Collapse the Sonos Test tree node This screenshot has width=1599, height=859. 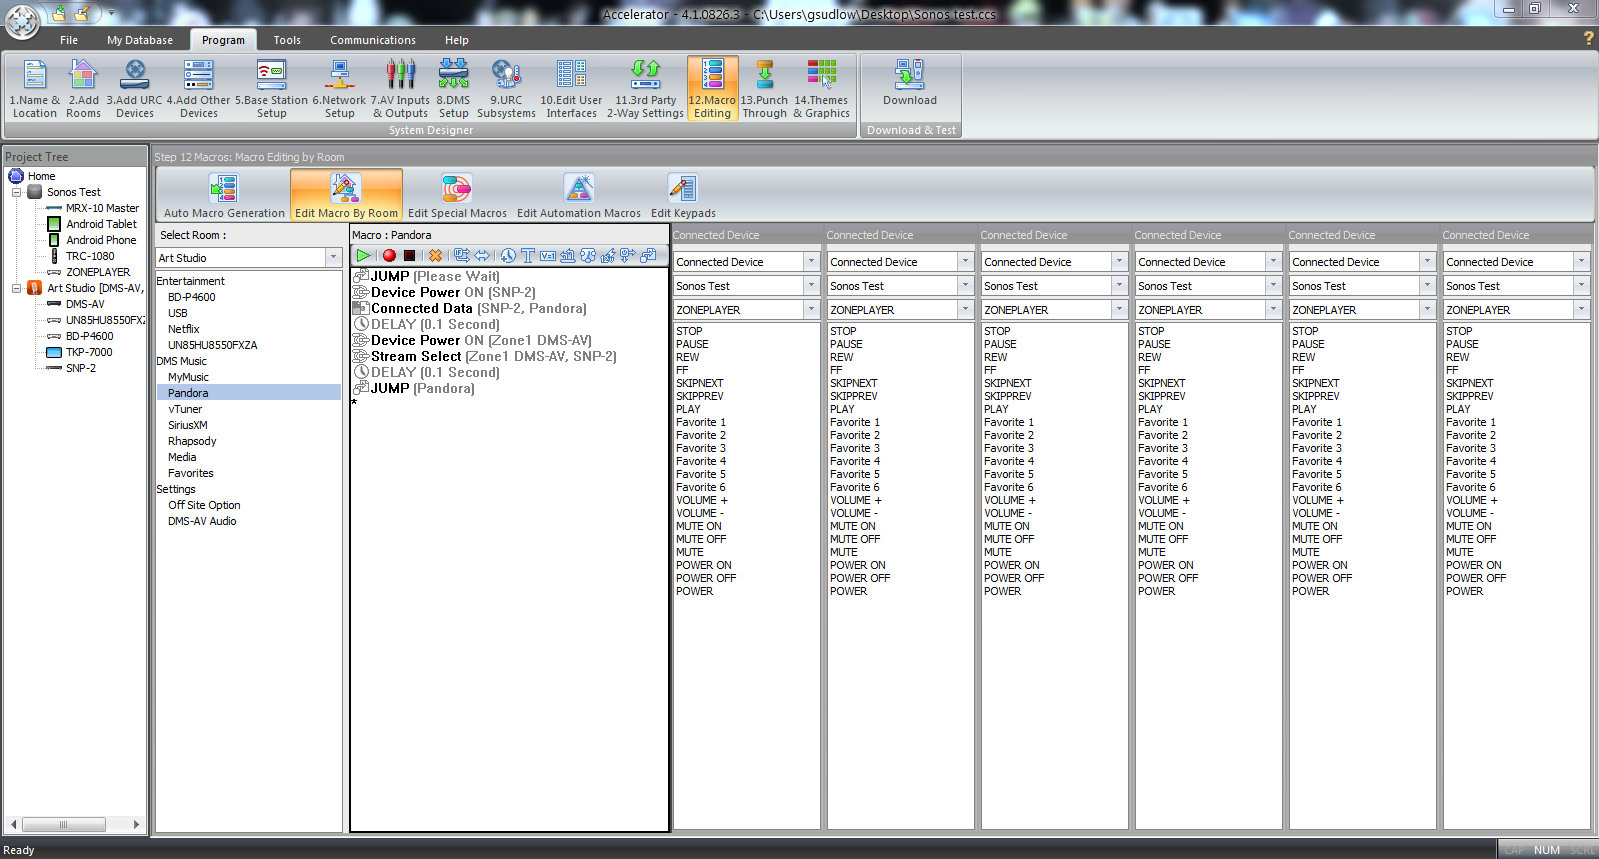[17, 192]
